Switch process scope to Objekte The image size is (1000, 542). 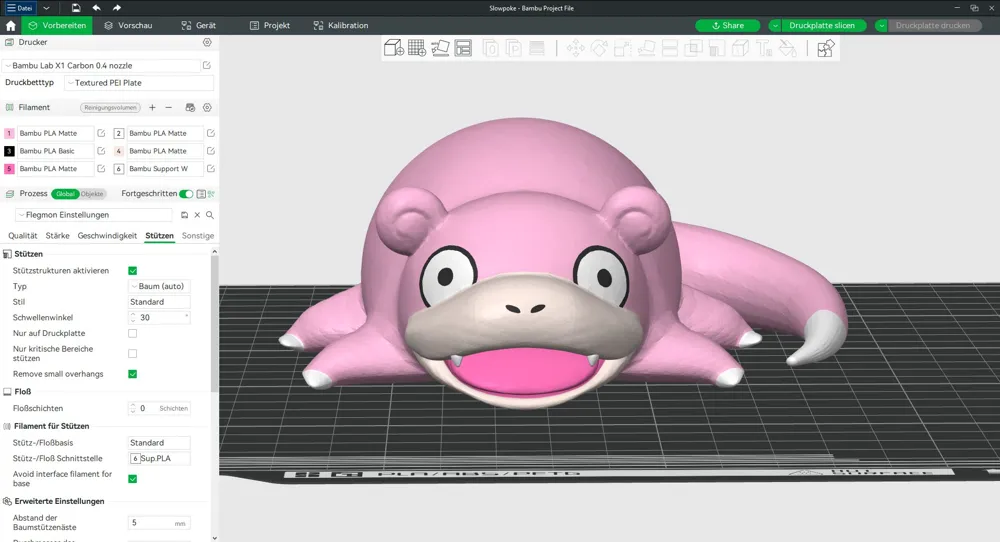(92, 194)
